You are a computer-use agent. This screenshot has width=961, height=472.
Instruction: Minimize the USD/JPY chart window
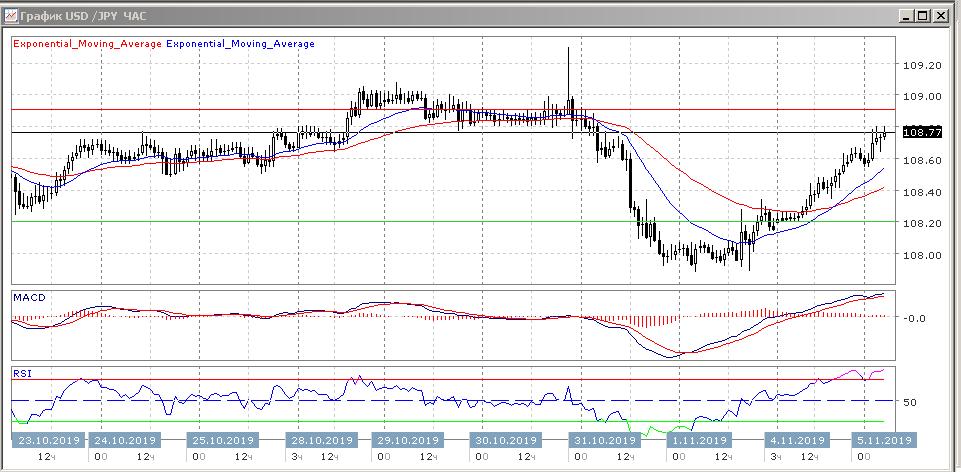[906, 15]
